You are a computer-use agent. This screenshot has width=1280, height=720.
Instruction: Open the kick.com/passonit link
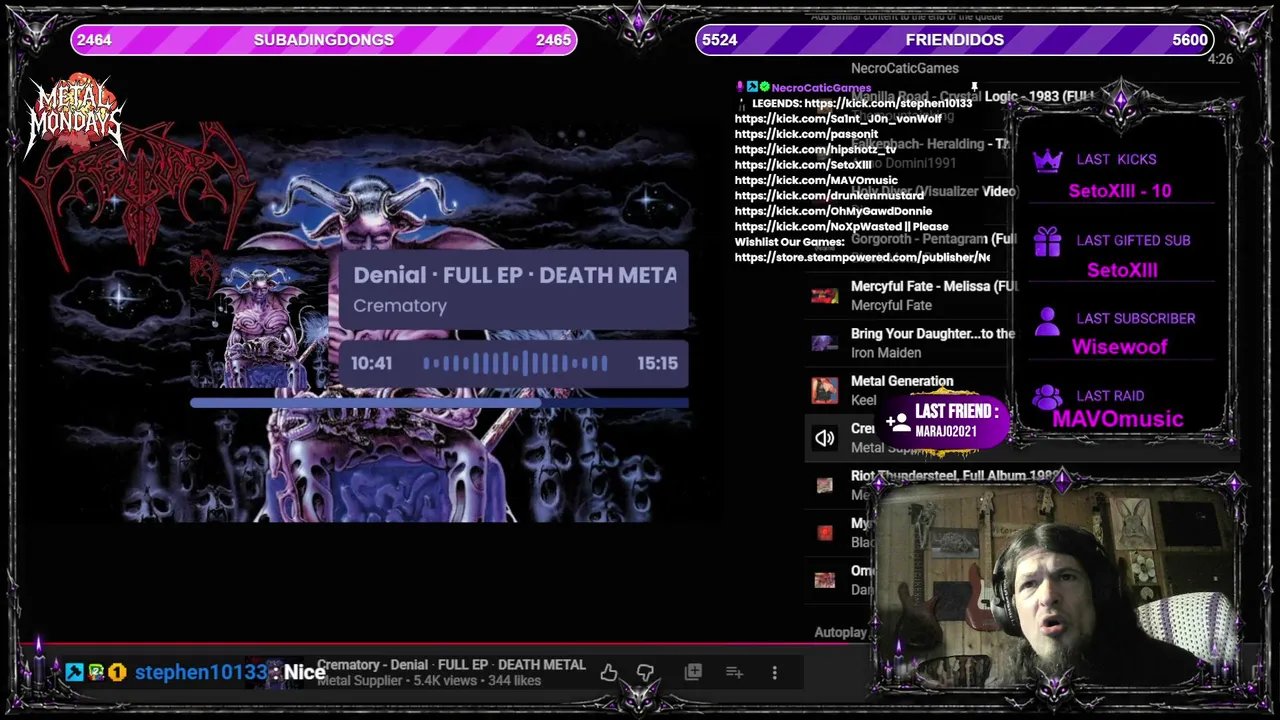(806, 134)
